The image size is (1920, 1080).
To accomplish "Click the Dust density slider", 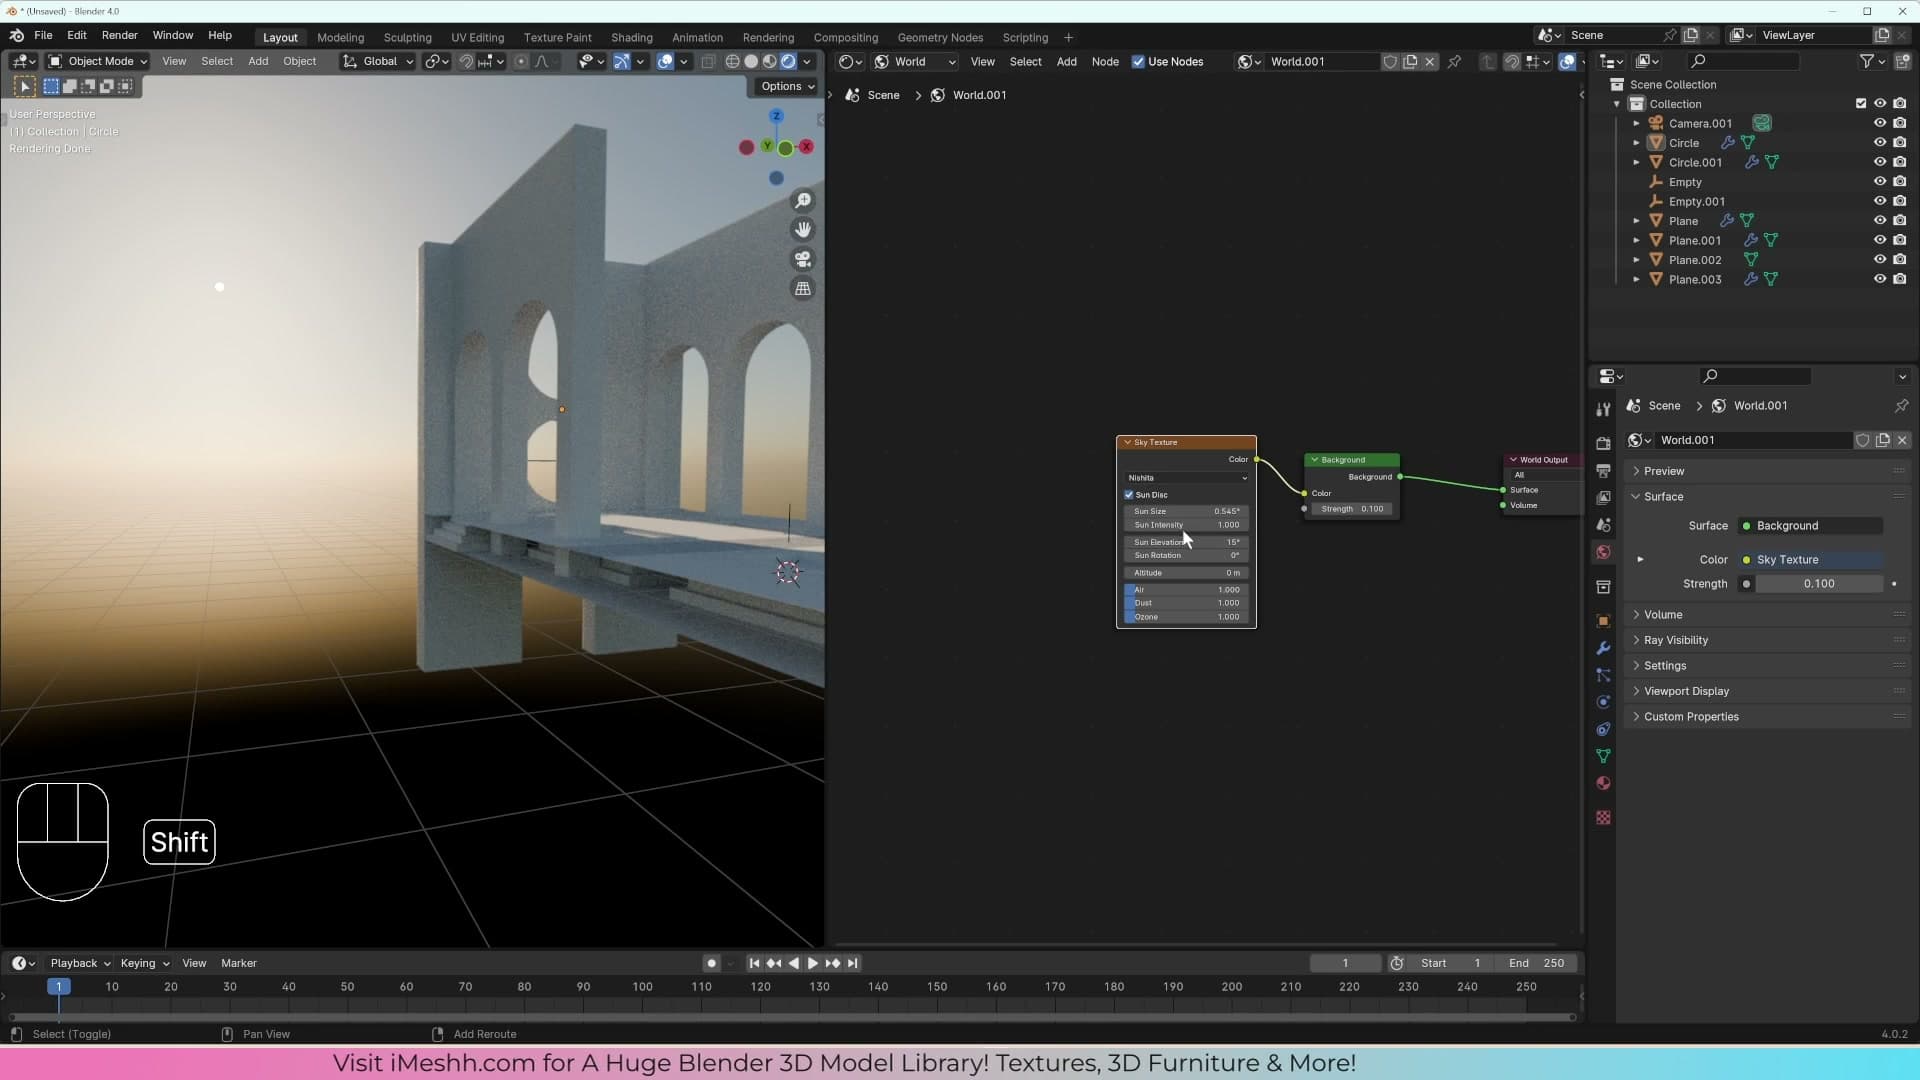I will (x=1186, y=604).
